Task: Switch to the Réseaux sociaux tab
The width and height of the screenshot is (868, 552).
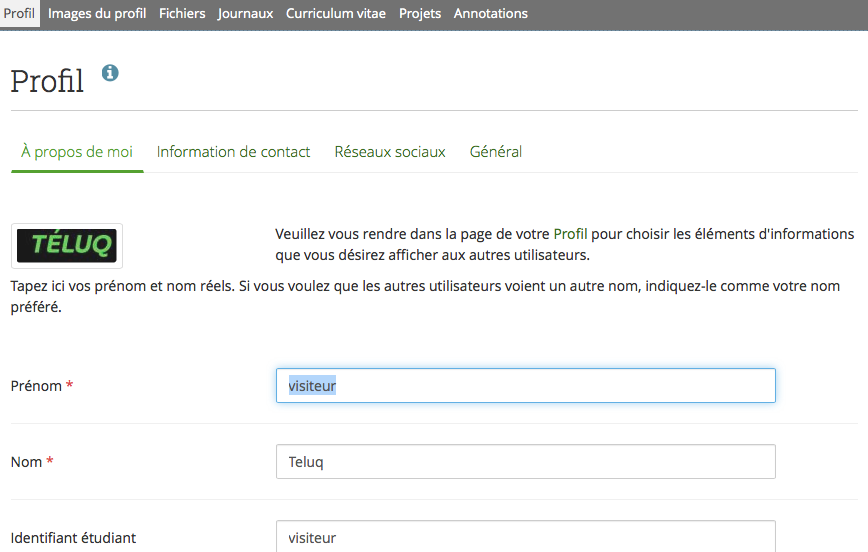Action: pos(390,152)
